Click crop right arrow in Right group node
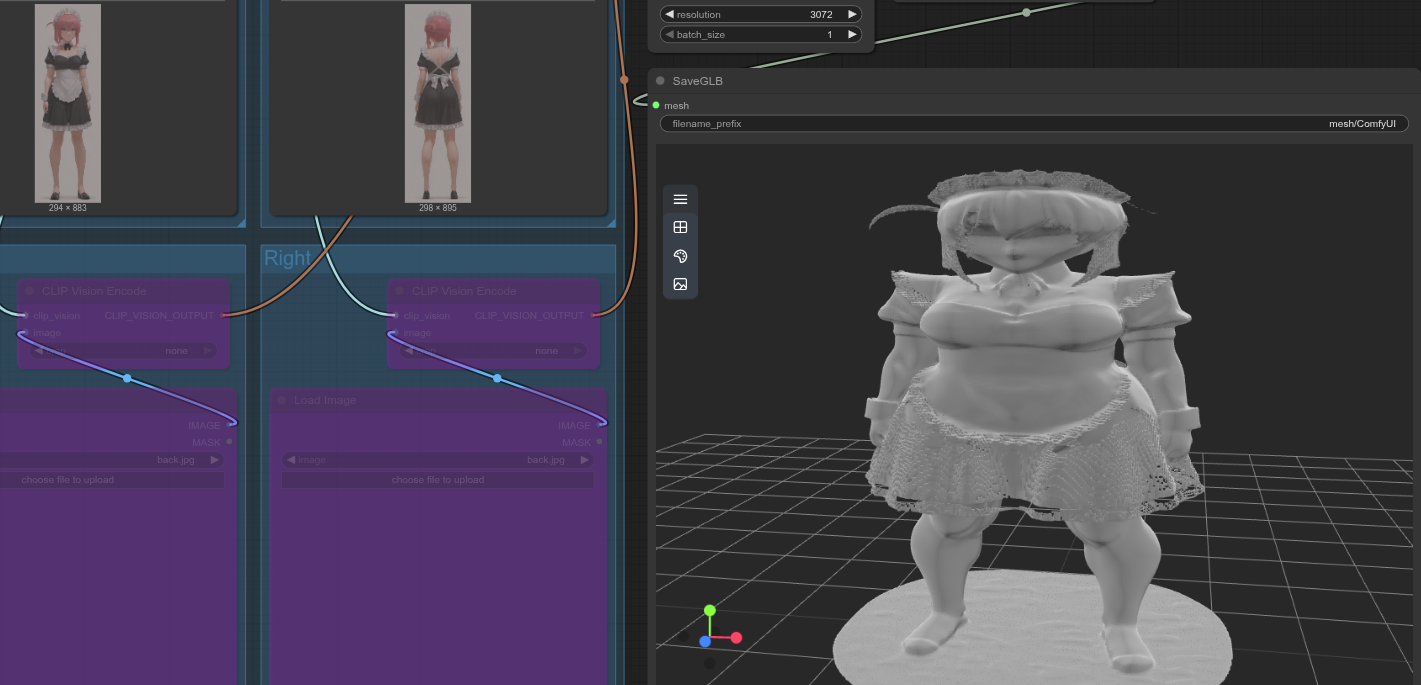1421x685 pixels. (577, 351)
